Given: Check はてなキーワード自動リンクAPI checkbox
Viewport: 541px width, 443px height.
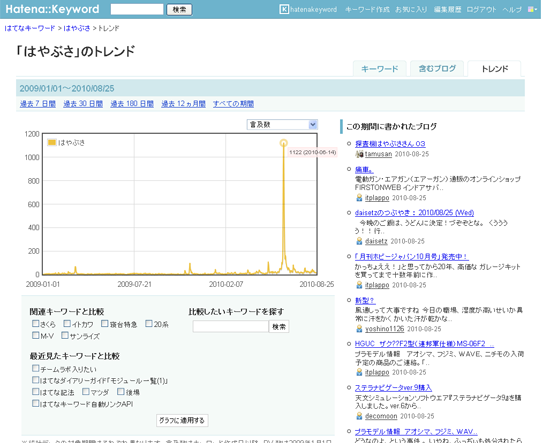Looking at the screenshot, I should coord(35,403).
